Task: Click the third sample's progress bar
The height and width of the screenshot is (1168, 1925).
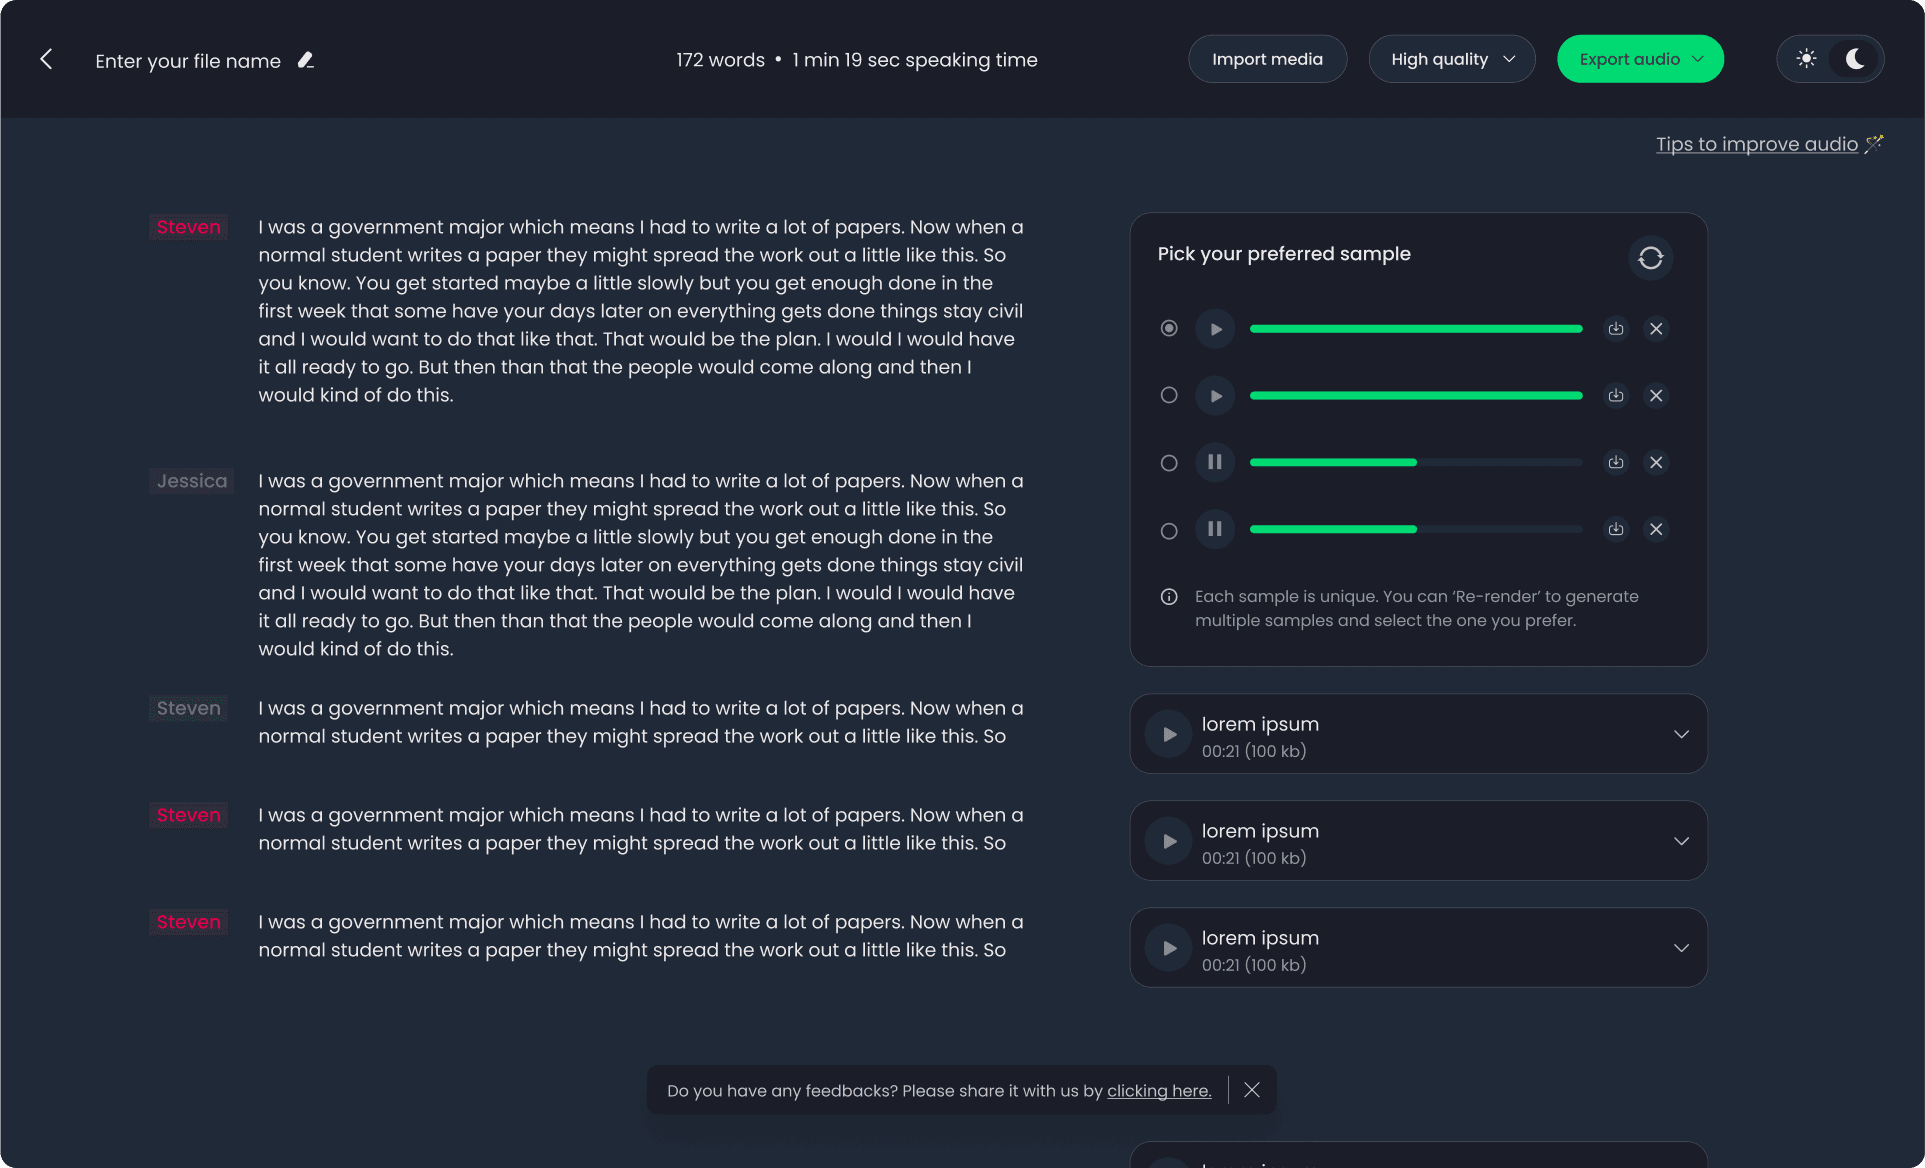Action: (1415, 462)
